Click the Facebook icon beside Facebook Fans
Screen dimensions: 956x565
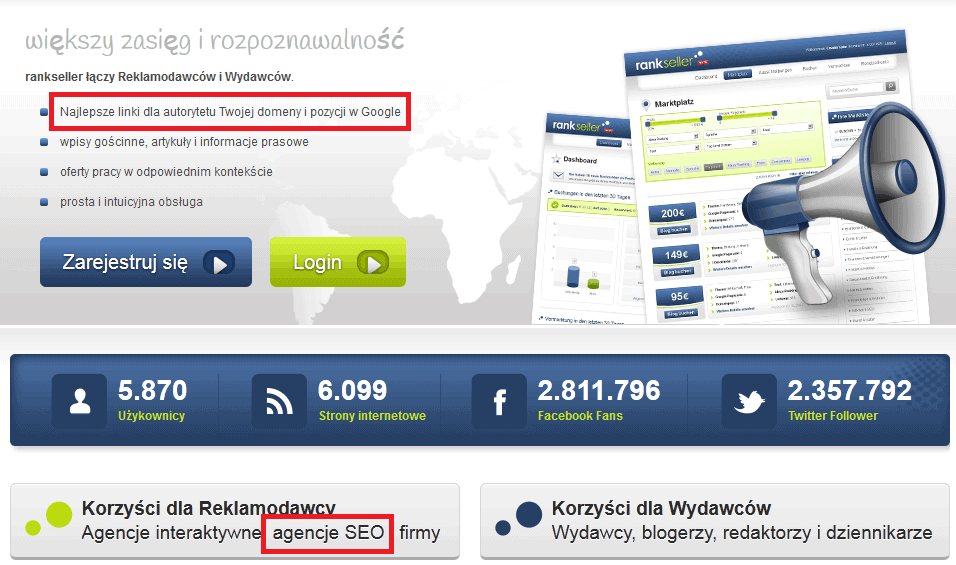[499, 401]
